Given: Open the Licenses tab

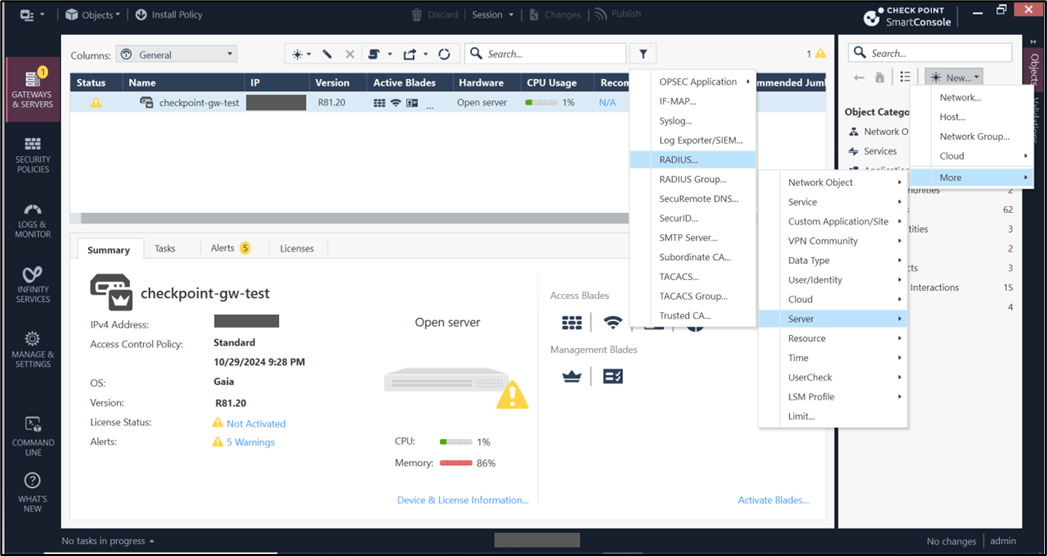Looking at the screenshot, I should click(x=296, y=248).
